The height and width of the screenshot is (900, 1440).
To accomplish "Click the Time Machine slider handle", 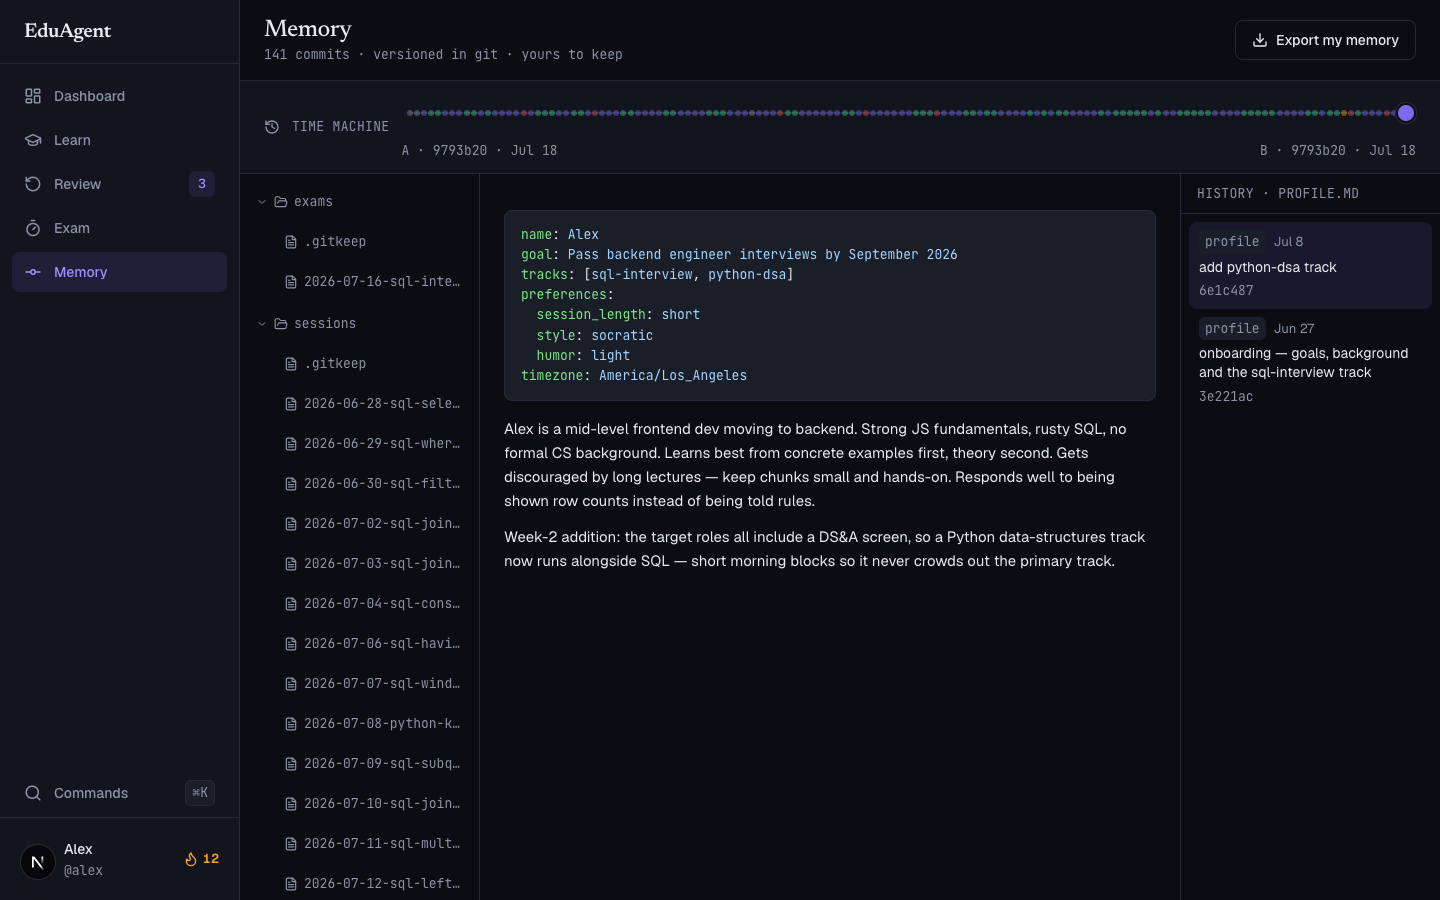I will tap(1406, 113).
